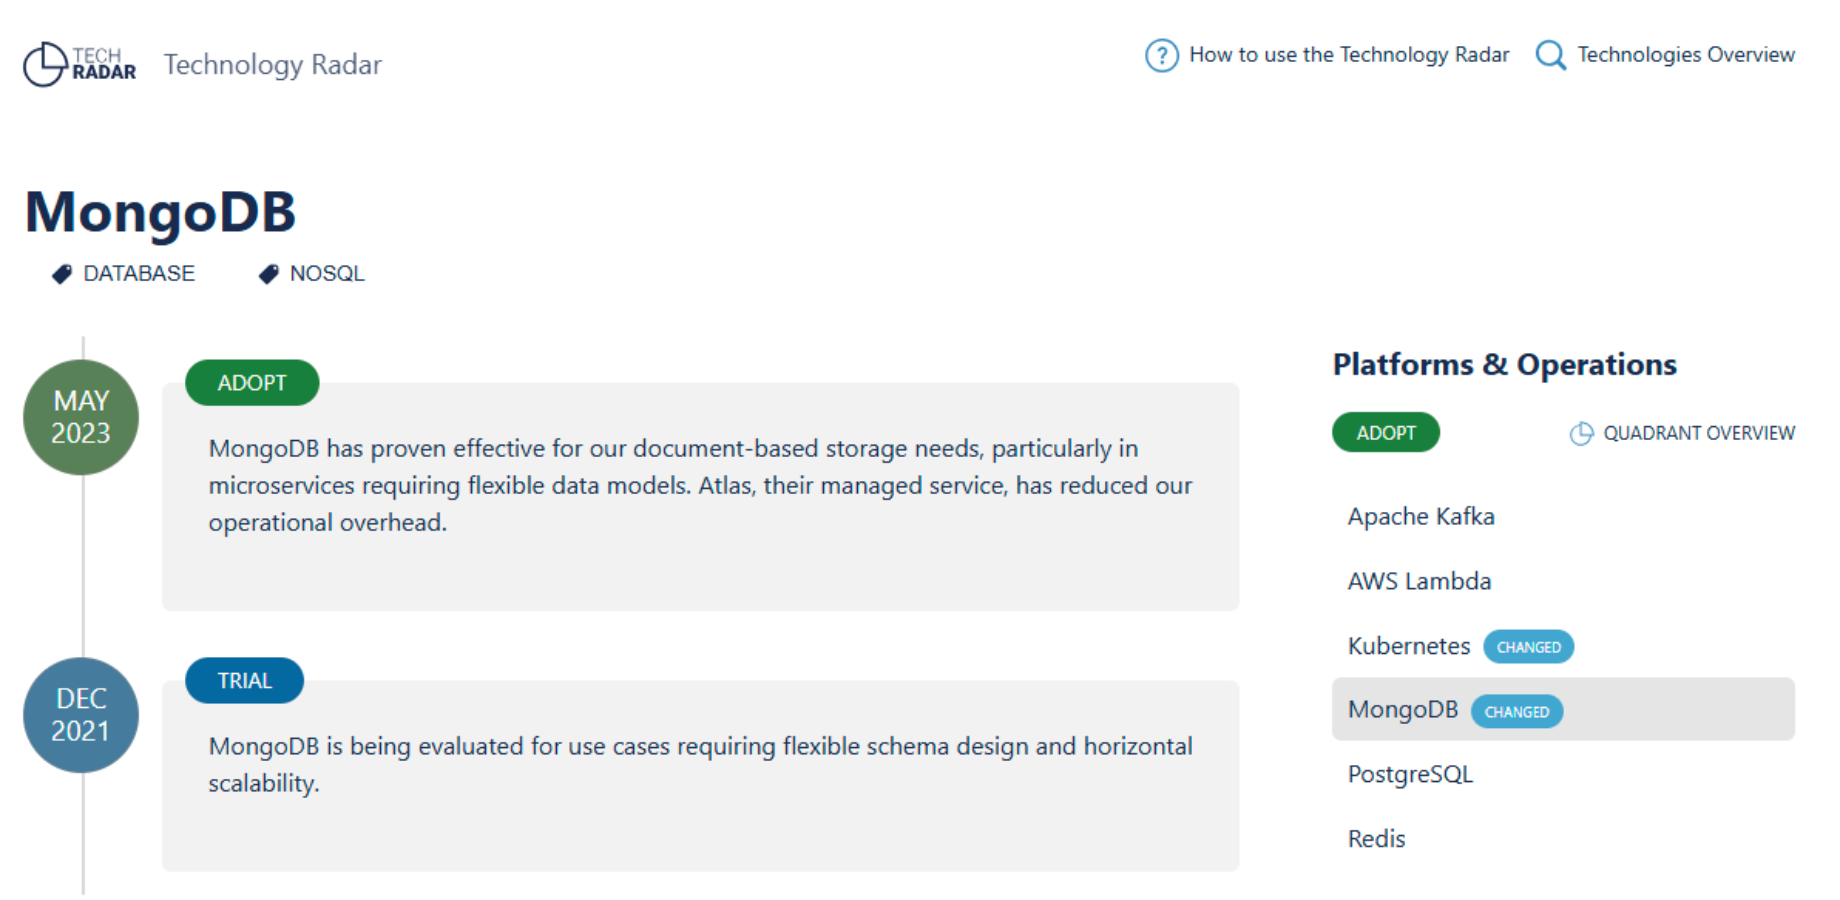The image size is (1840, 900).
Task: Click the quadrant overview pie icon
Action: pyautogui.click(x=1581, y=433)
